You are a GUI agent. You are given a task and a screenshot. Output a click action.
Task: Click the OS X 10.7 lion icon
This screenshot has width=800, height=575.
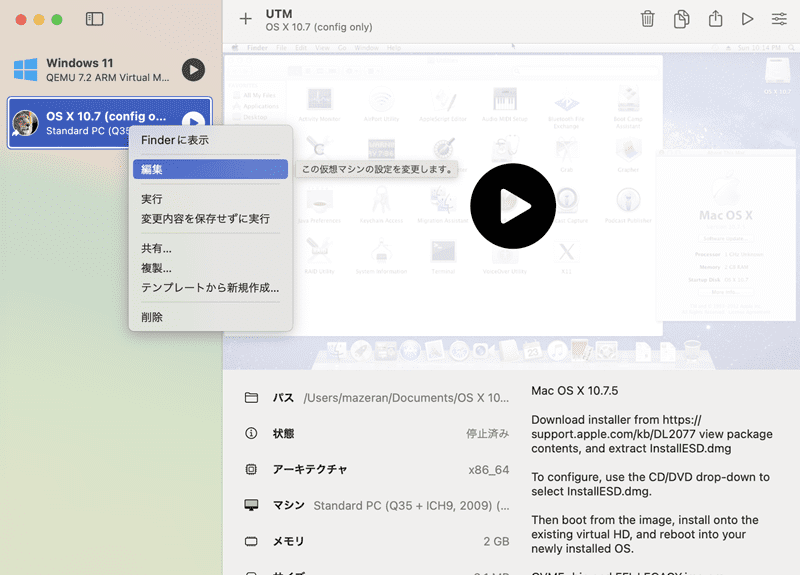(25, 123)
